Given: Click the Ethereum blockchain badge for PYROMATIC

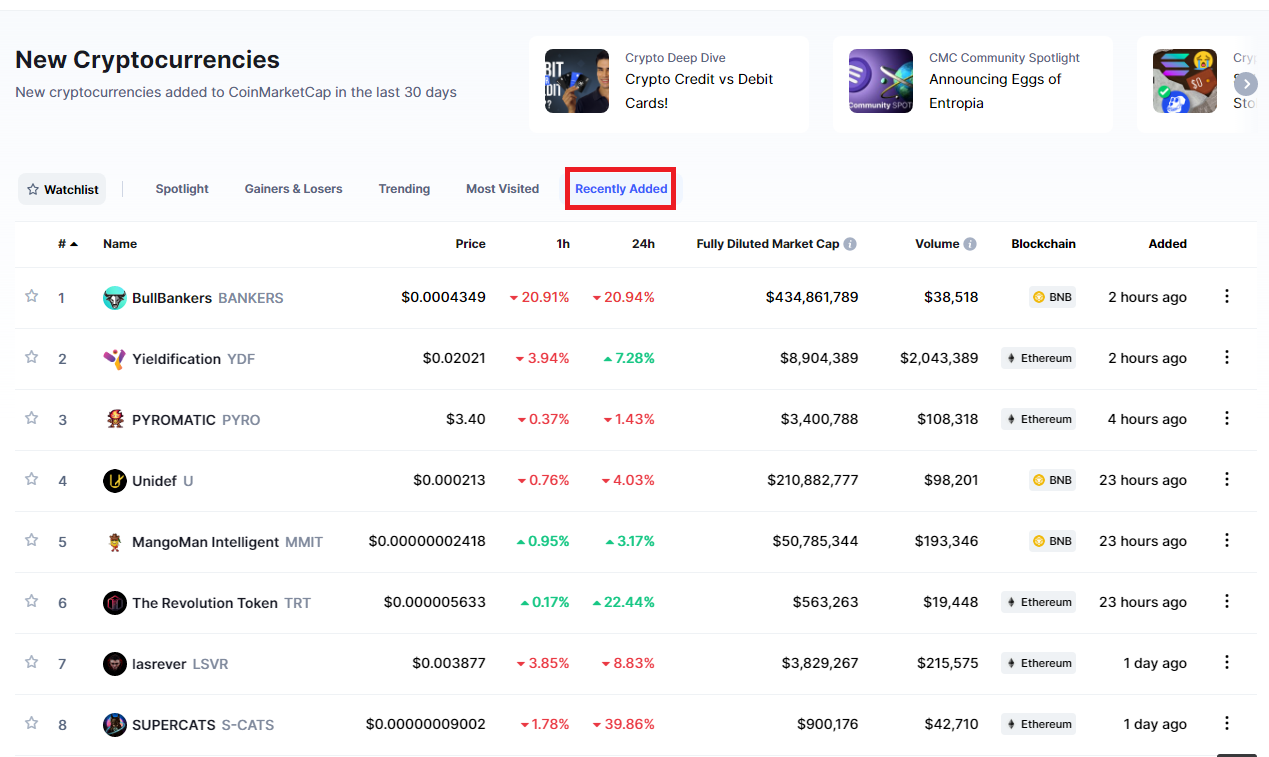Looking at the screenshot, I should pyautogui.click(x=1038, y=419).
